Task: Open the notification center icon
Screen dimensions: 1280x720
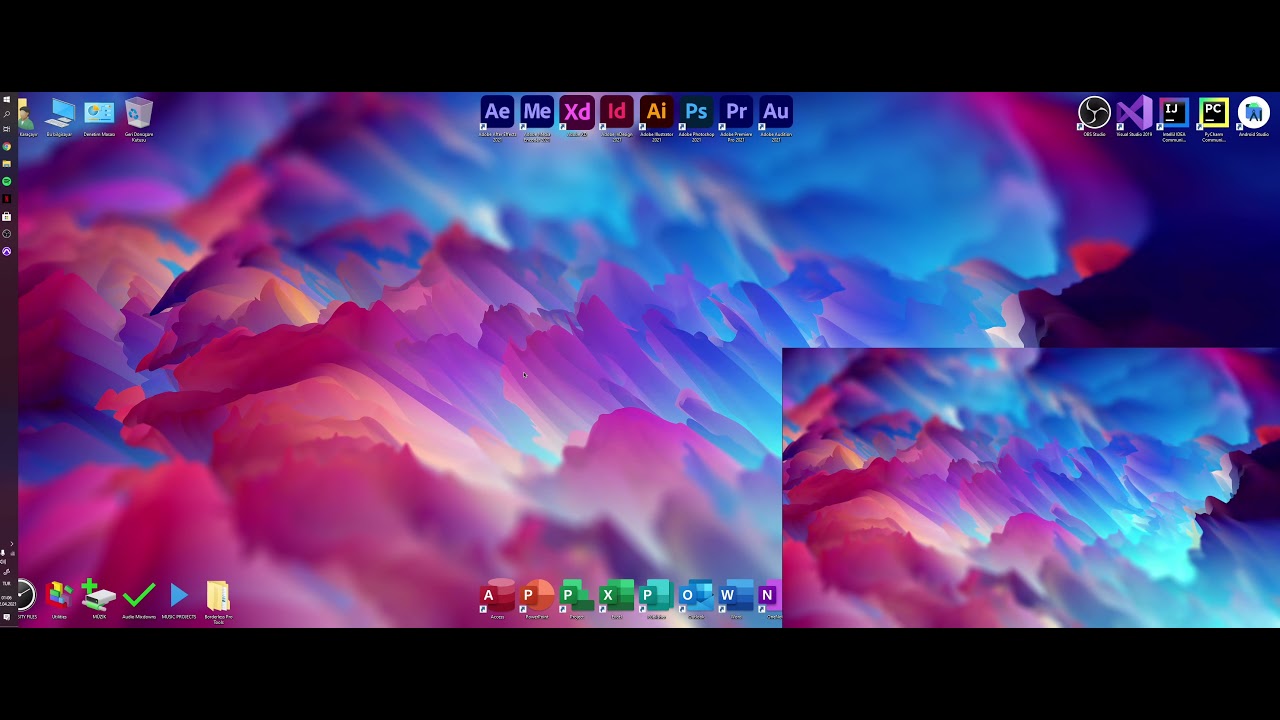Action: tap(7, 617)
